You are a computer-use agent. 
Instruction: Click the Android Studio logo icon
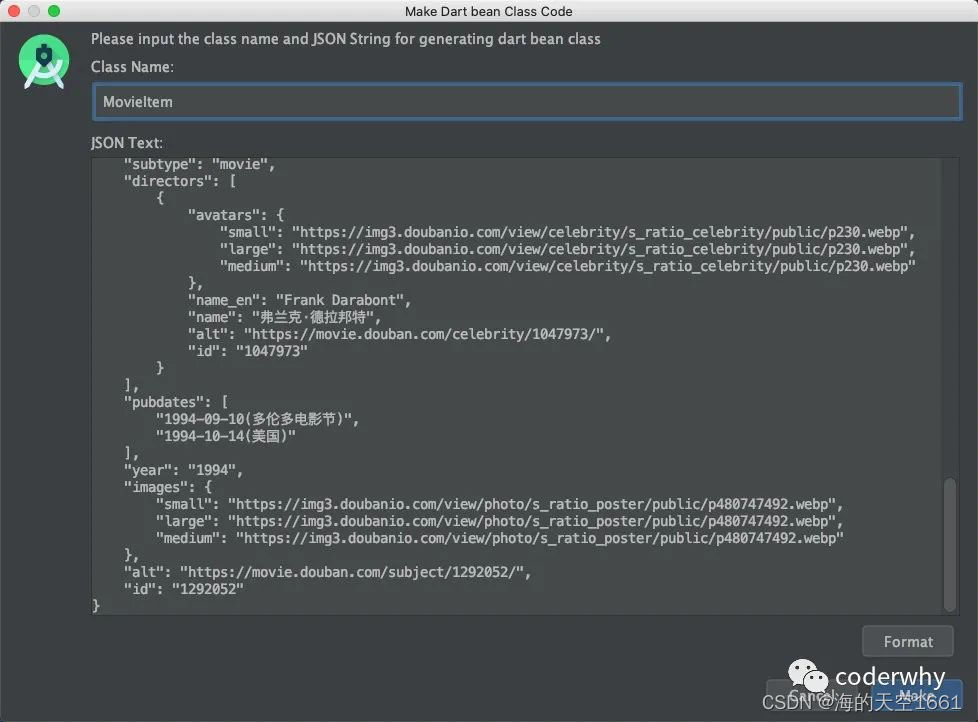click(44, 62)
